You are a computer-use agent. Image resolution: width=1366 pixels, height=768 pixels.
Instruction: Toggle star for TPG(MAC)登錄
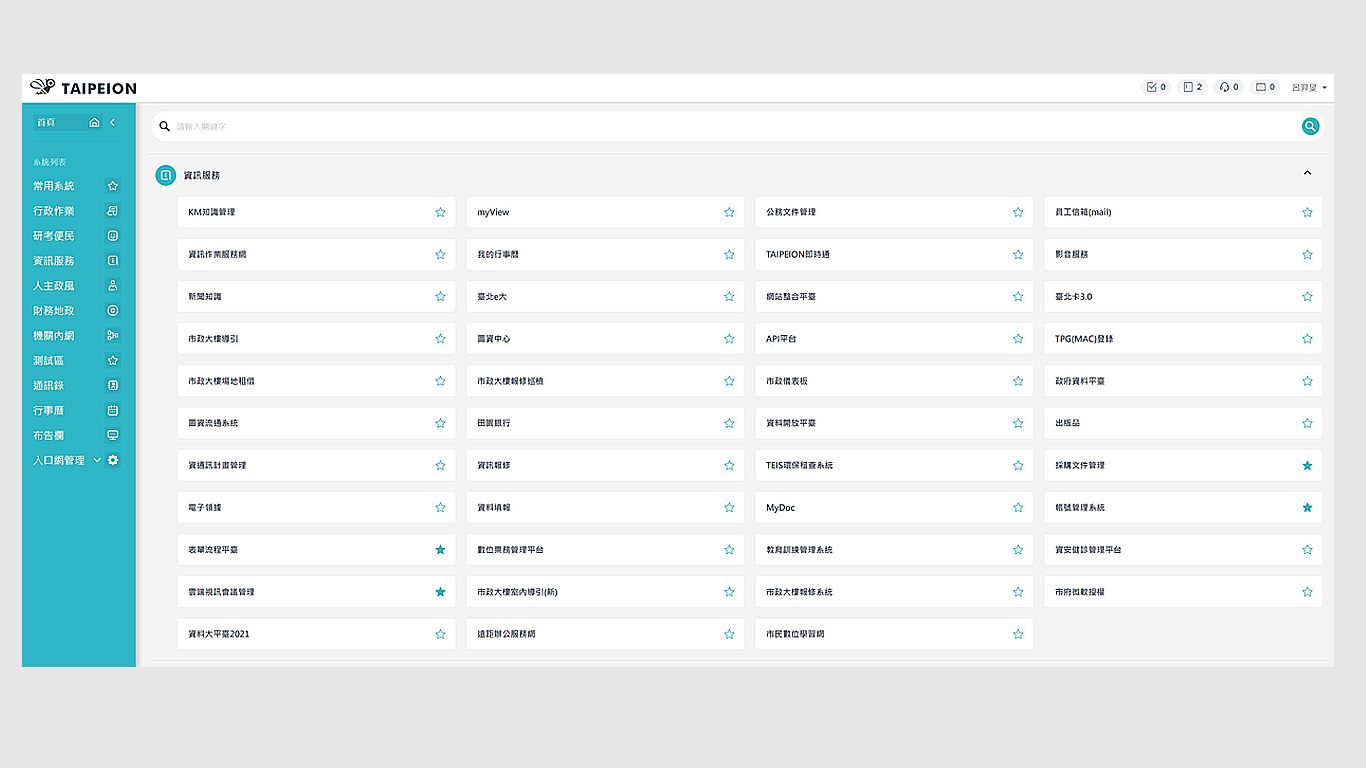point(1307,339)
